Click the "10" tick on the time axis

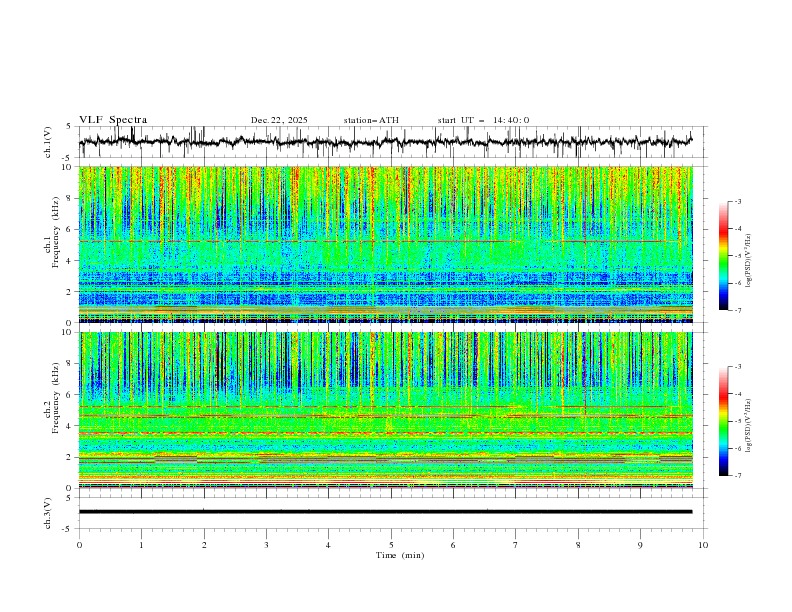[703, 545]
